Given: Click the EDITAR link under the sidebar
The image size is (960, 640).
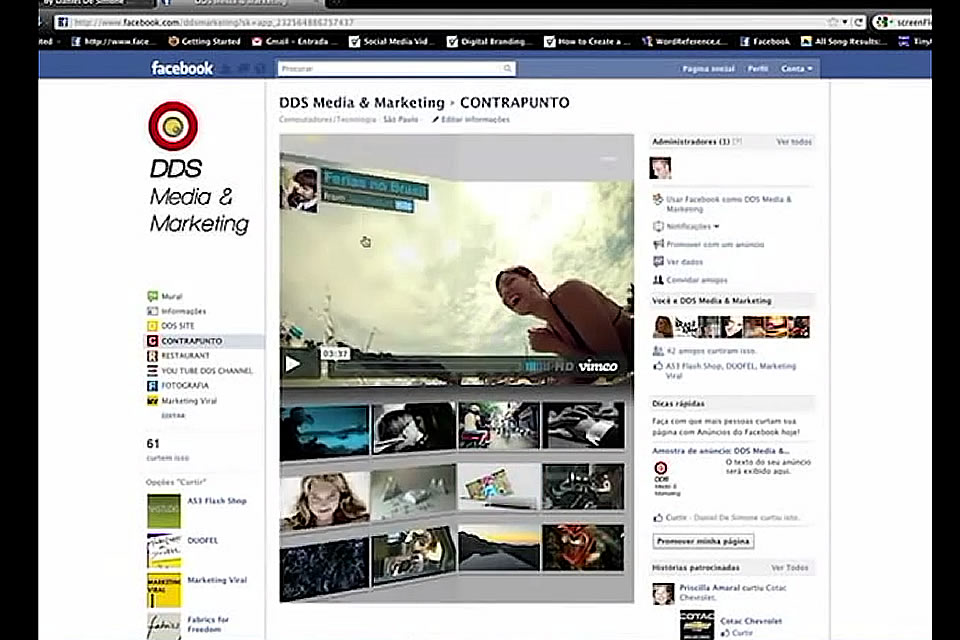Looking at the screenshot, I should pyautogui.click(x=173, y=415).
